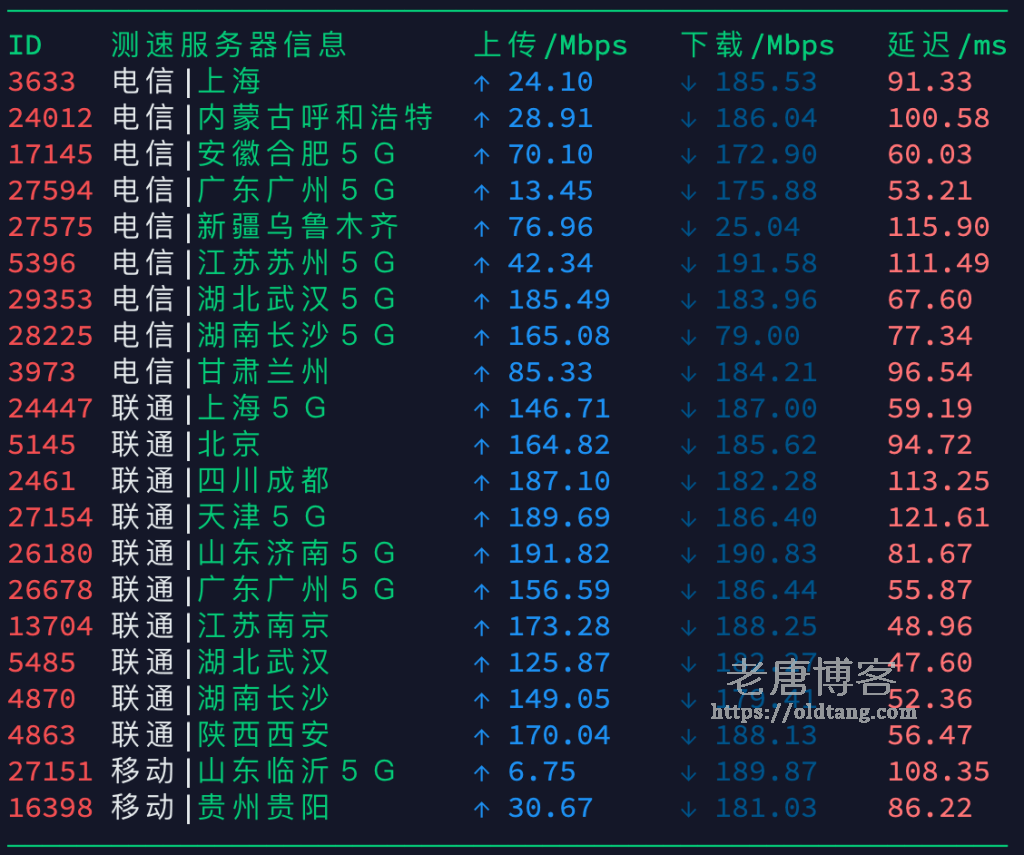Click the download arrow next to 185.53

coord(688,82)
